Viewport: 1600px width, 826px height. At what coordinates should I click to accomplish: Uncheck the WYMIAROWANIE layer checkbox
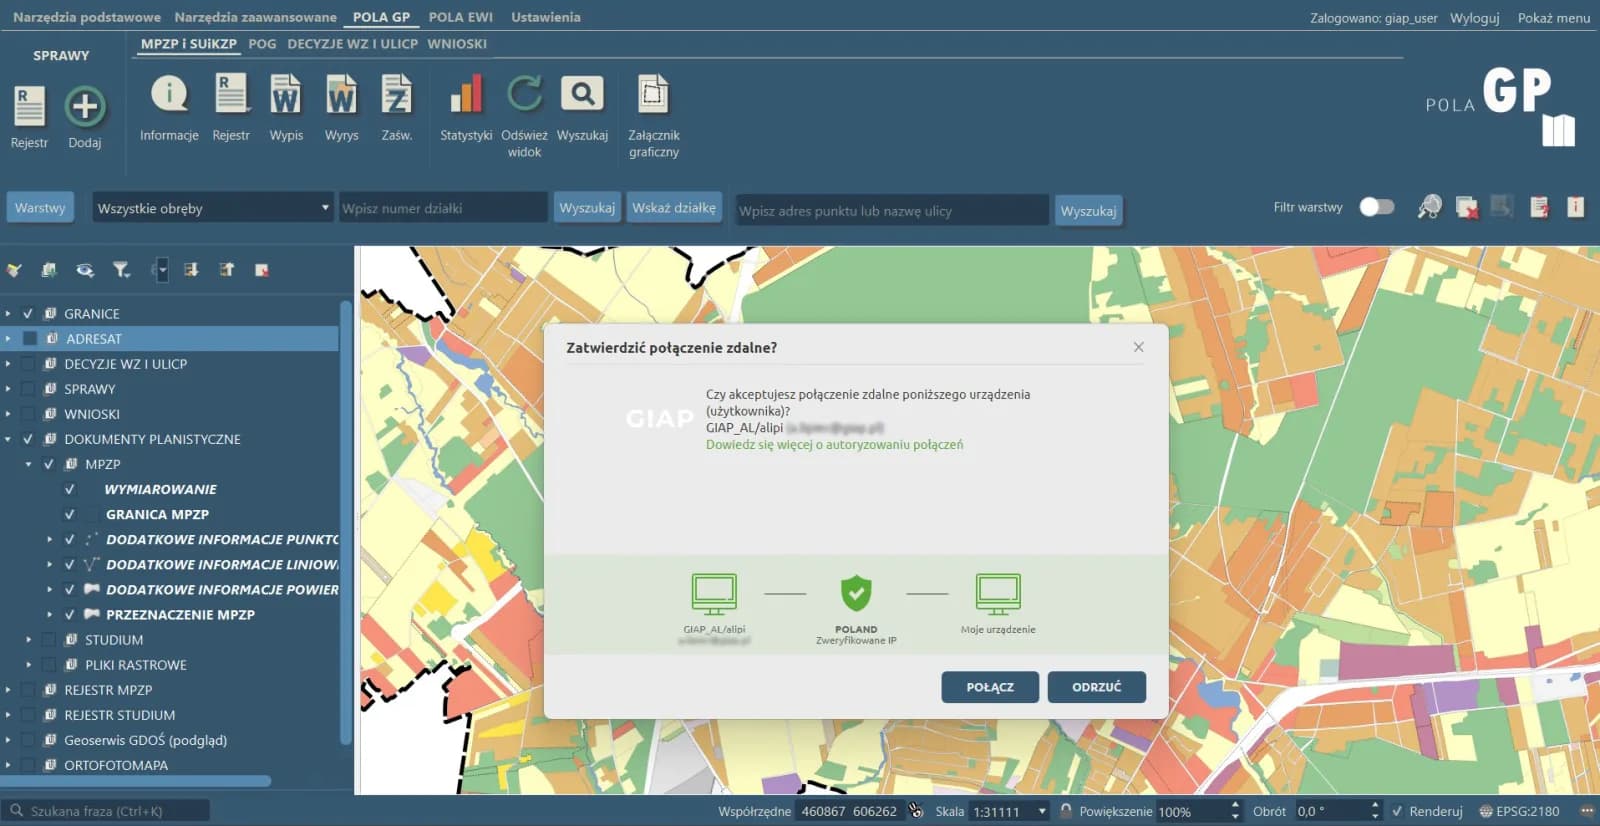pyautogui.click(x=69, y=489)
